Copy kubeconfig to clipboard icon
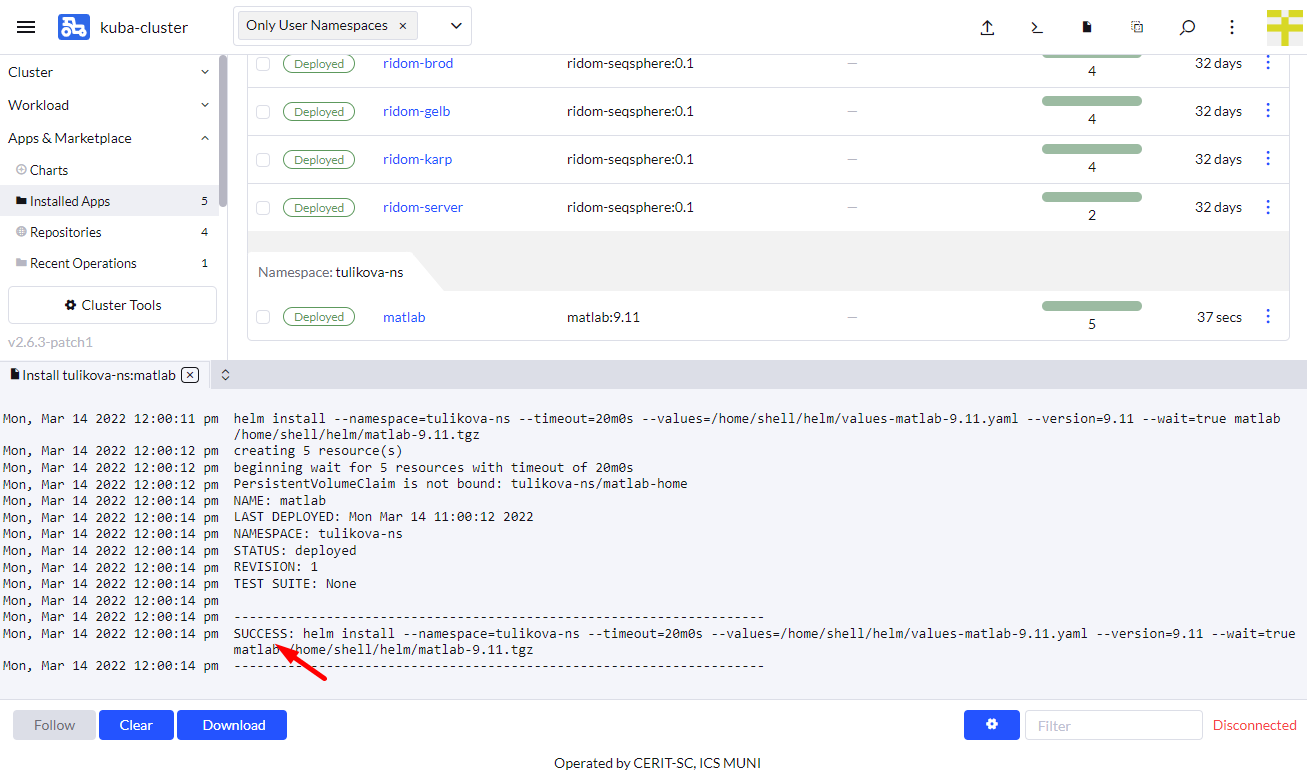This screenshot has height=777, width=1307. [x=1137, y=27]
